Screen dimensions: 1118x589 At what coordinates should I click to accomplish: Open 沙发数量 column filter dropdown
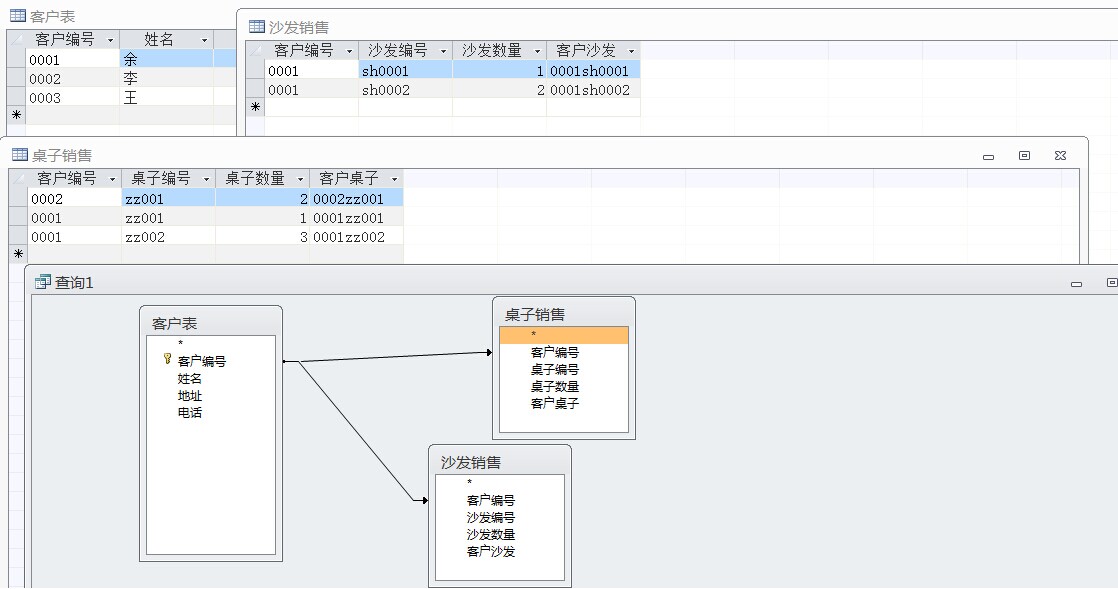tap(537, 51)
